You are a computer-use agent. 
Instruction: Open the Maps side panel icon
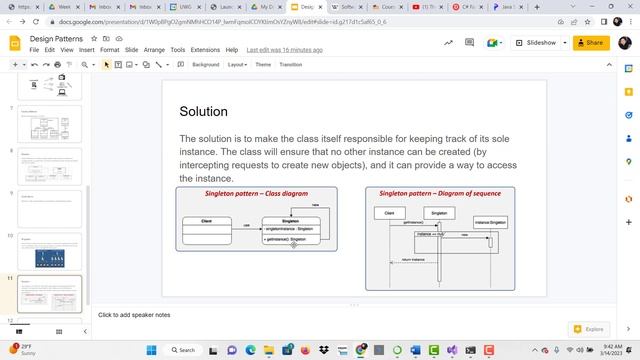pos(629,162)
